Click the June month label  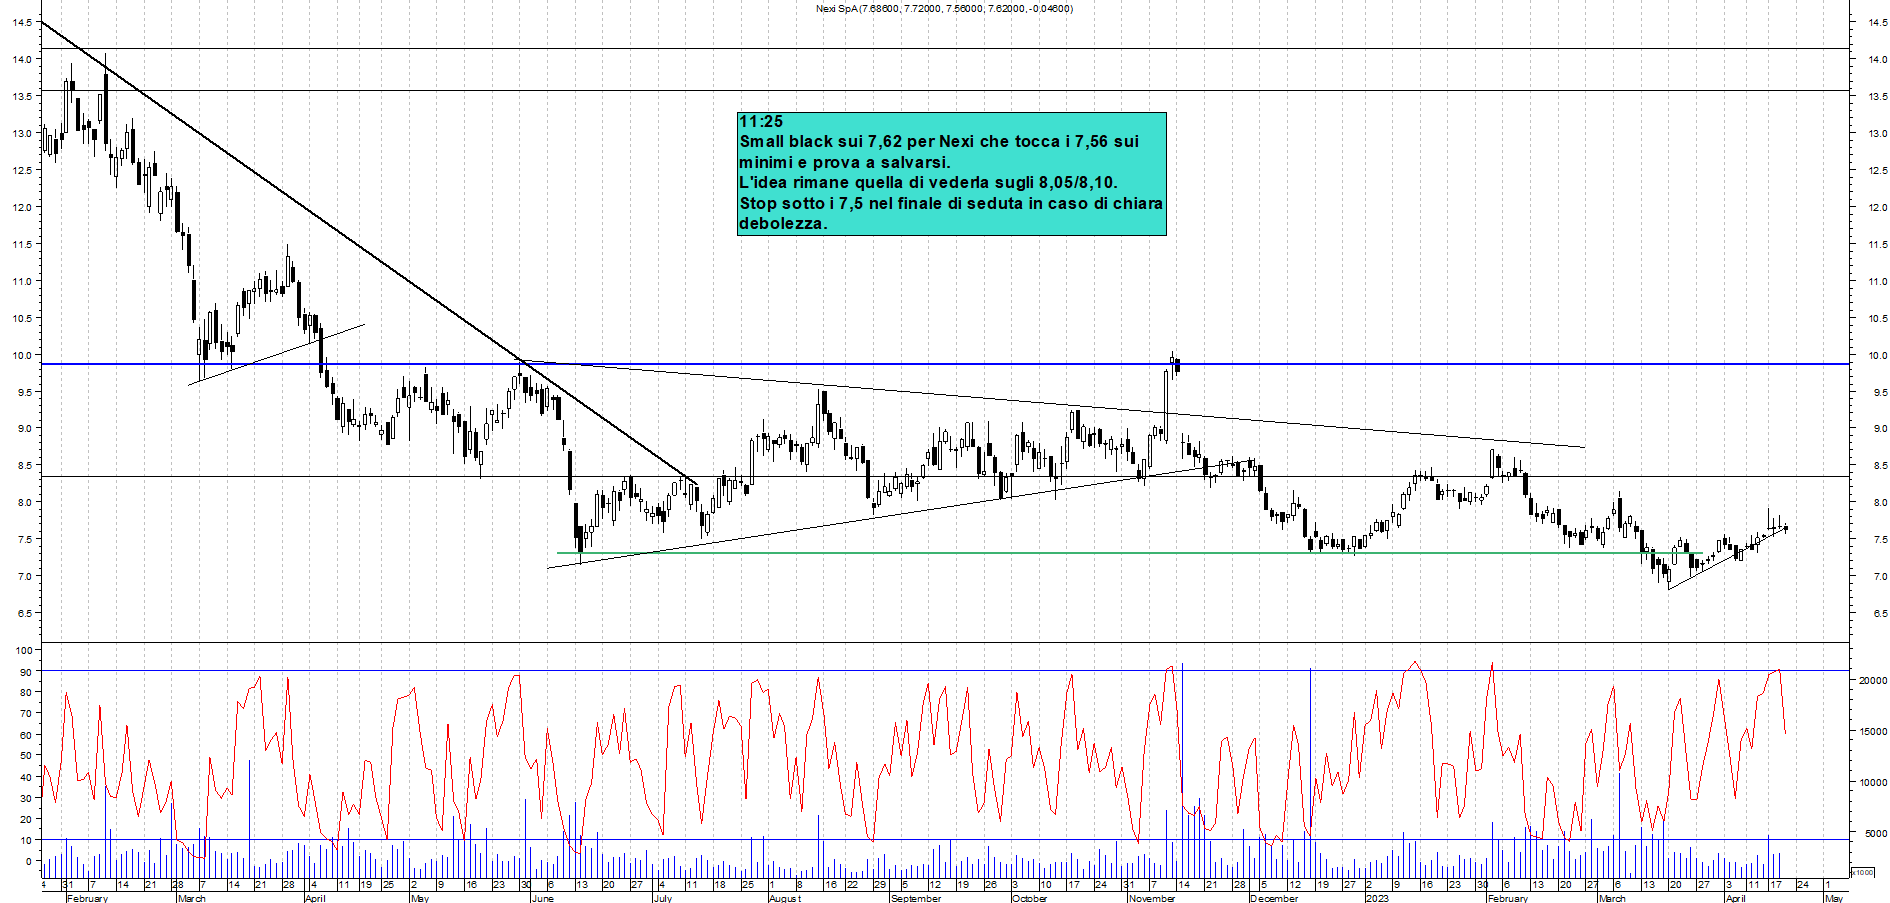542,898
